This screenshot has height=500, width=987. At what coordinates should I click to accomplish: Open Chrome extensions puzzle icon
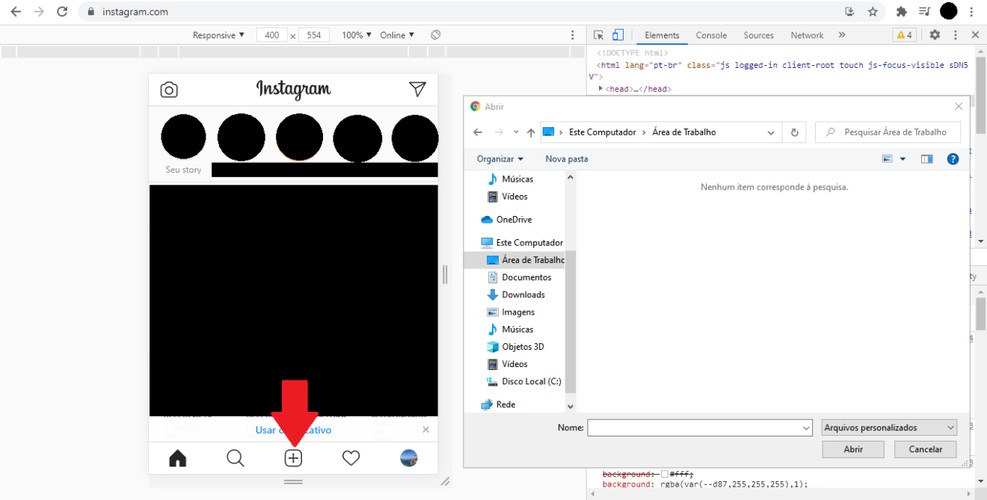click(901, 11)
